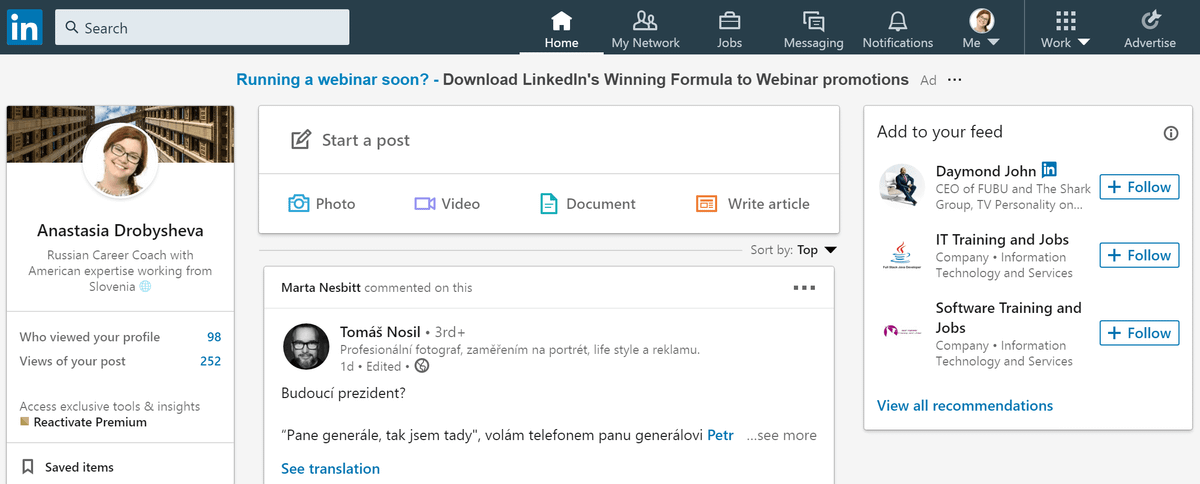Open the Add to your feed info icon
The width and height of the screenshot is (1200, 484).
pyautogui.click(x=1171, y=133)
